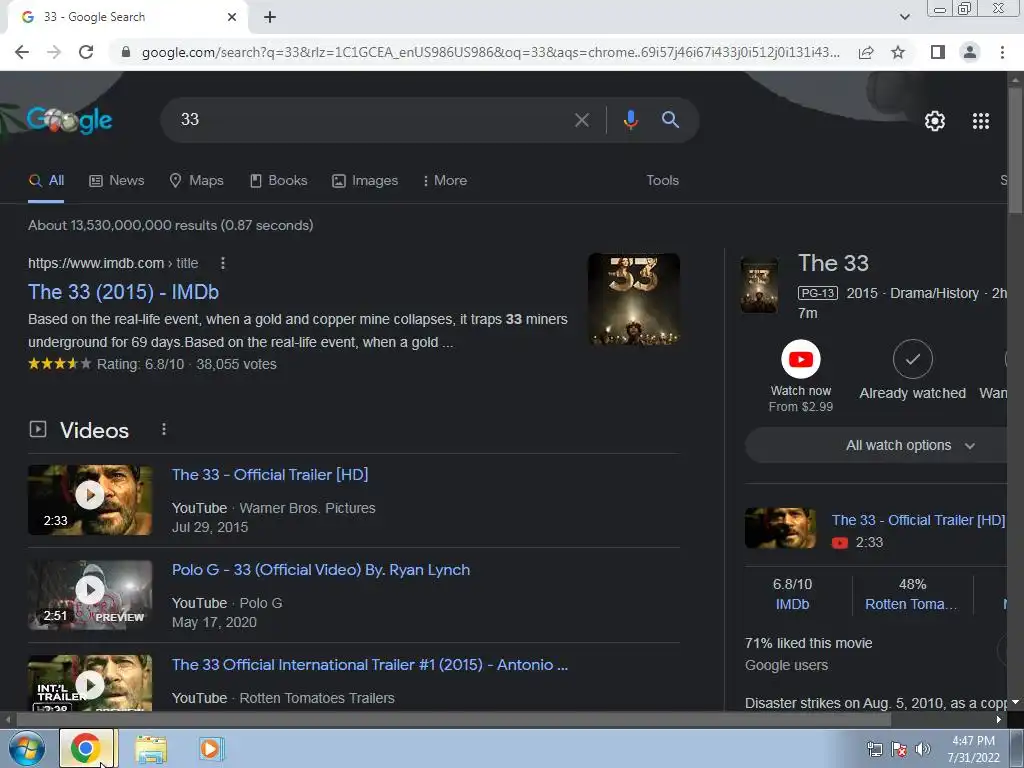Open the Action Center flag icon
1024x768 pixels.
(898, 749)
